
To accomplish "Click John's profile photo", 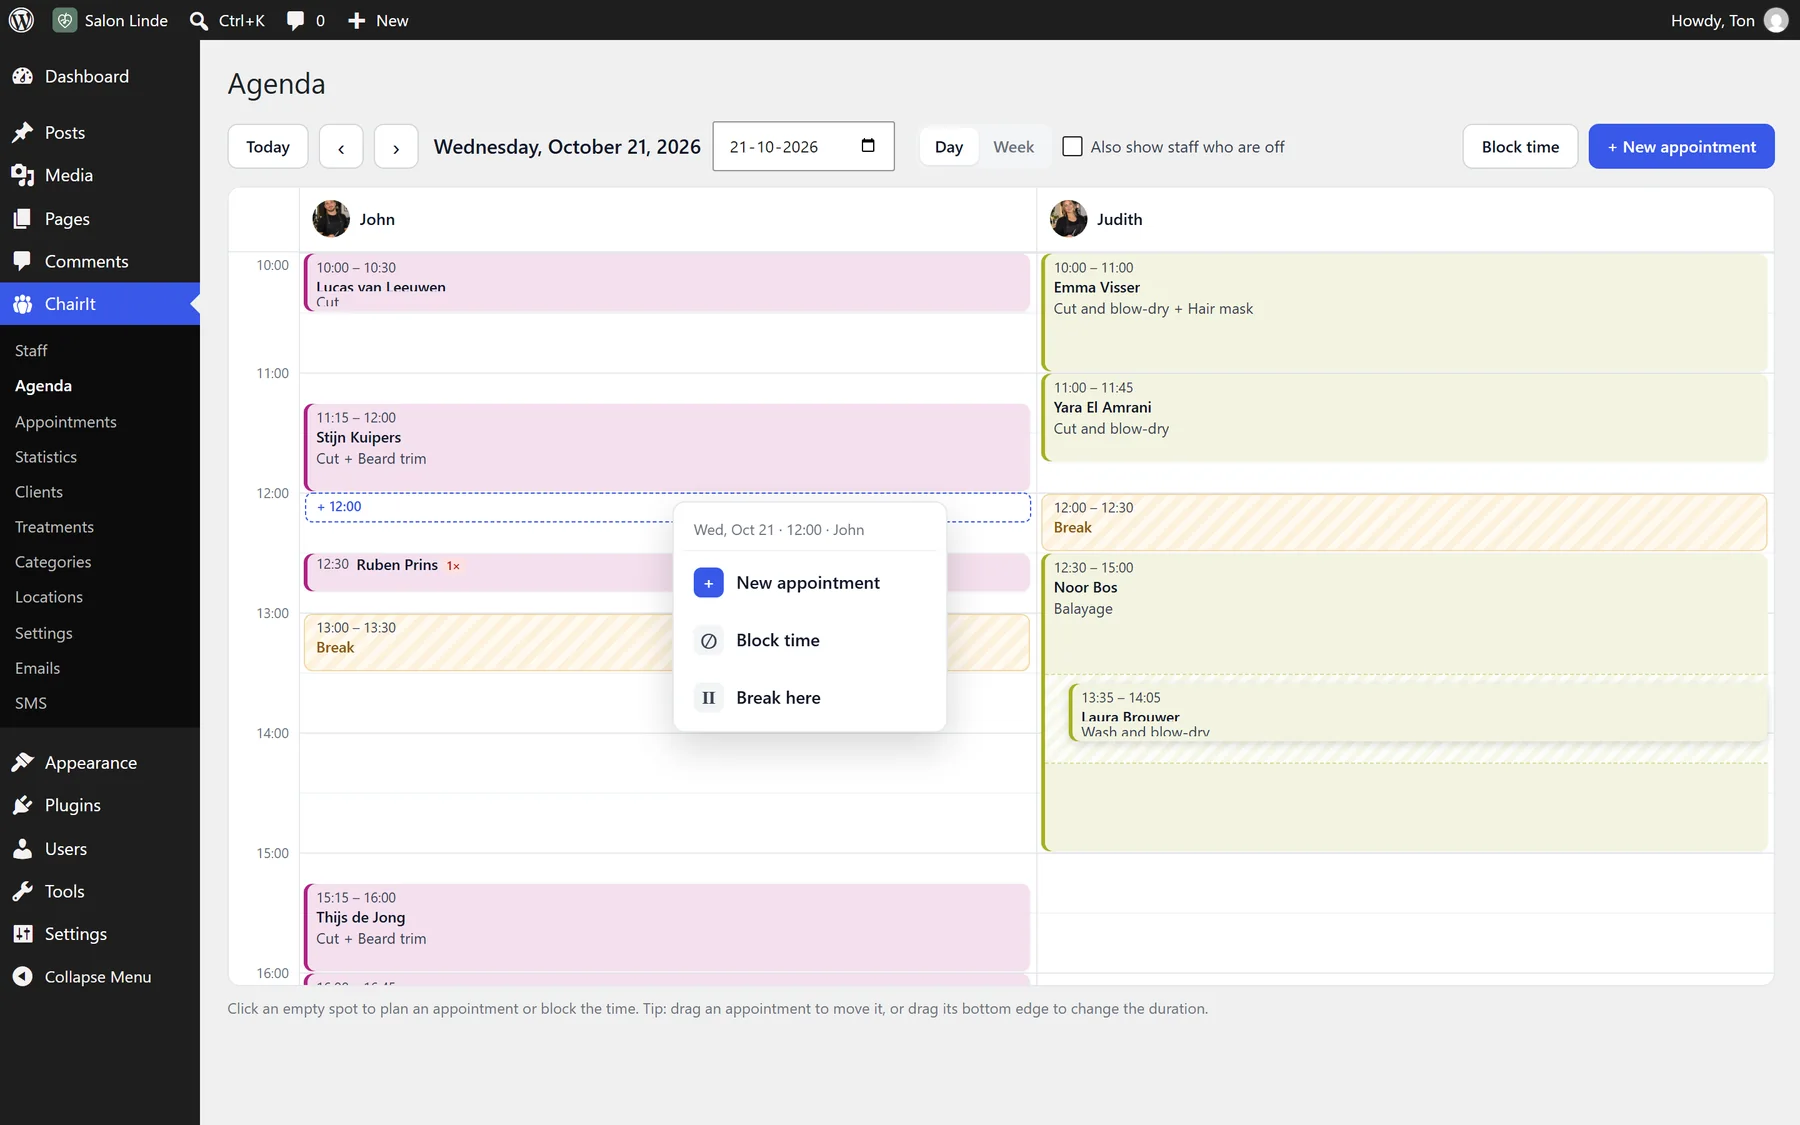I will coord(331,219).
